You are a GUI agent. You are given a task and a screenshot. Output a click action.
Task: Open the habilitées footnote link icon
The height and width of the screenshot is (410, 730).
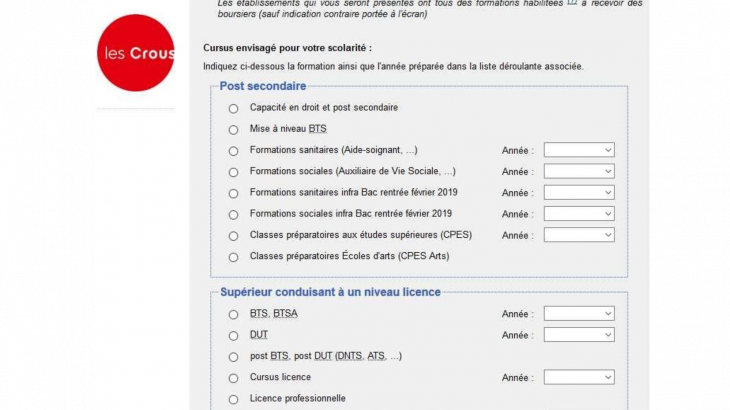(572, 3)
